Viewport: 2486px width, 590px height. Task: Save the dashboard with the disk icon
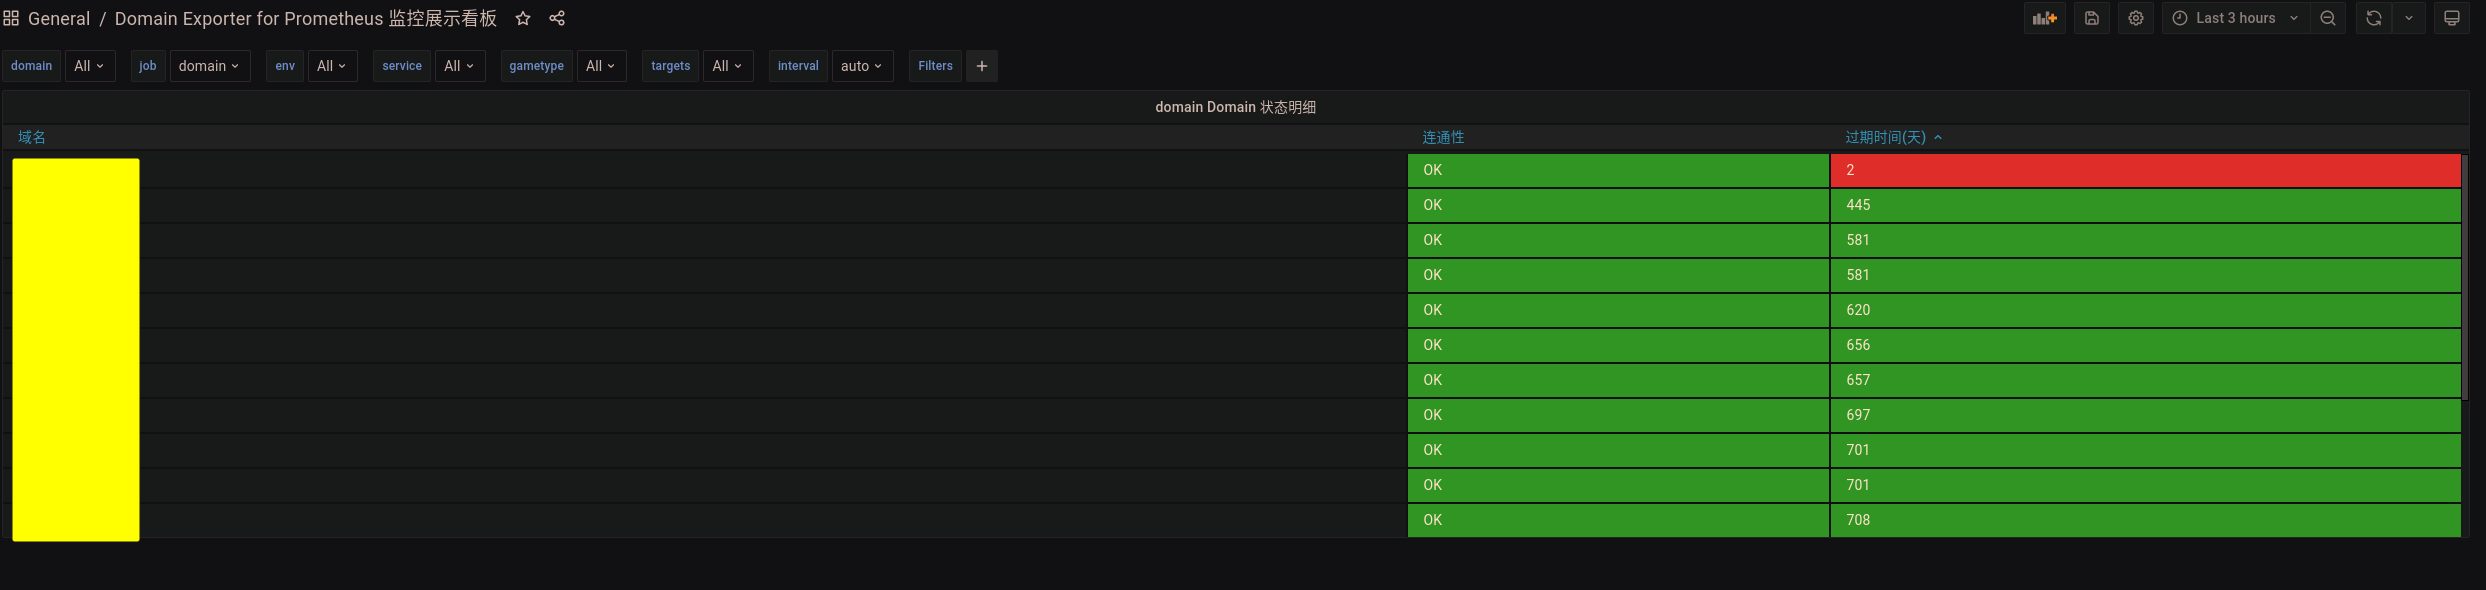(2091, 18)
